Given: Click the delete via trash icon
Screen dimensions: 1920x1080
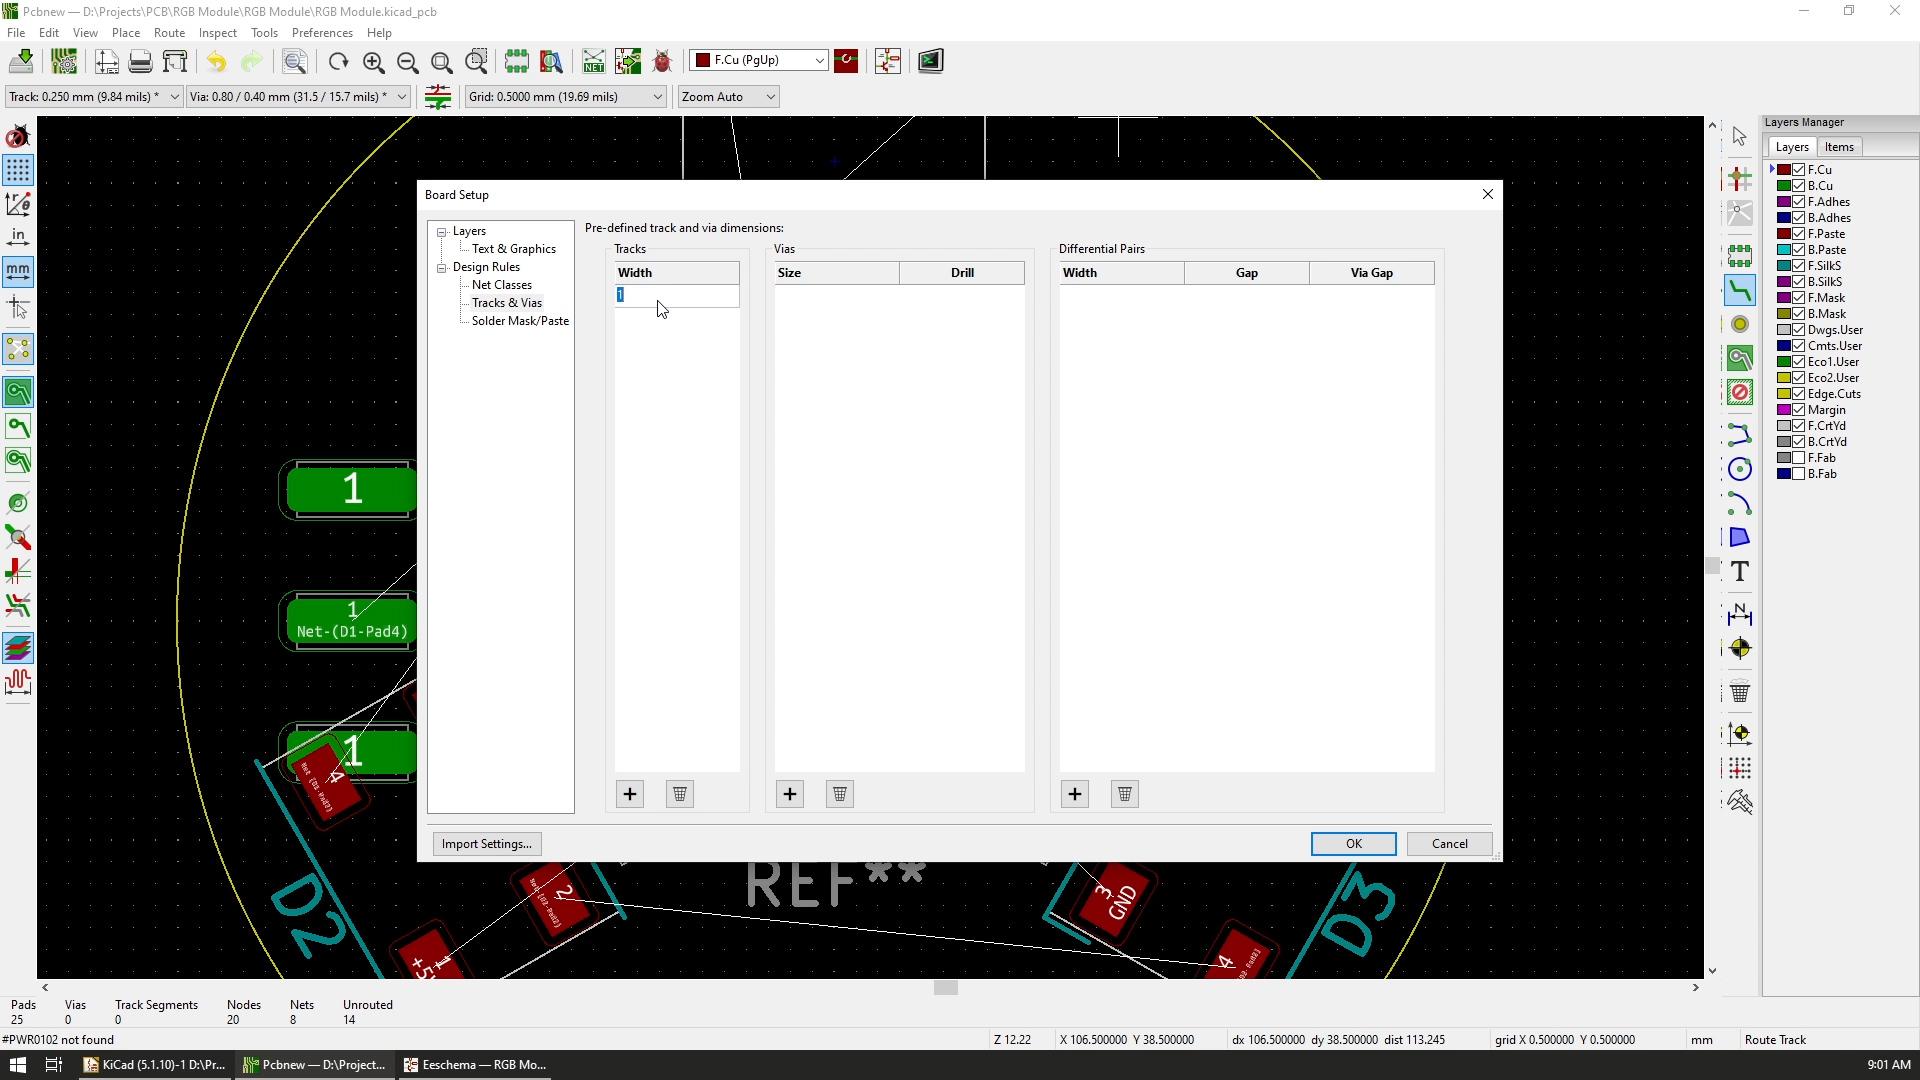Looking at the screenshot, I should [839, 794].
